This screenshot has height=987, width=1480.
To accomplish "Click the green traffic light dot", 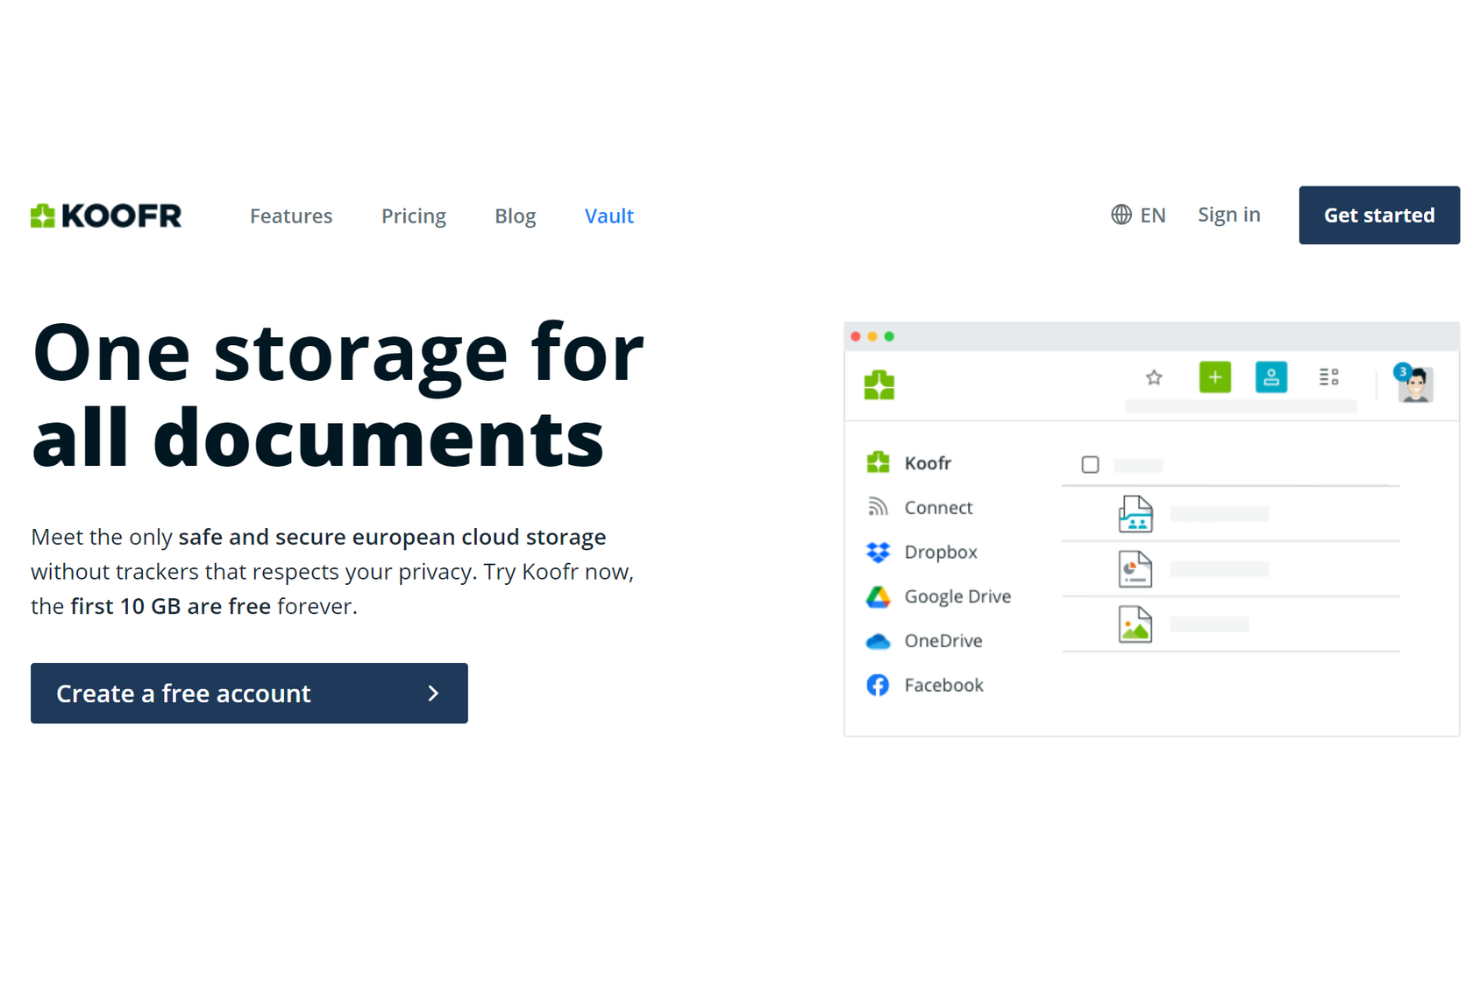I will click(x=889, y=336).
